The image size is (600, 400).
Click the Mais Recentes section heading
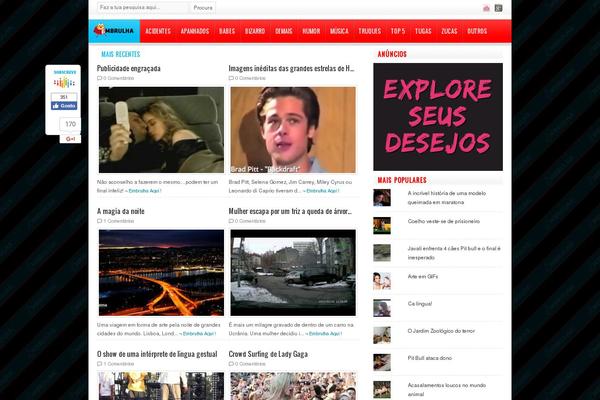[121, 54]
